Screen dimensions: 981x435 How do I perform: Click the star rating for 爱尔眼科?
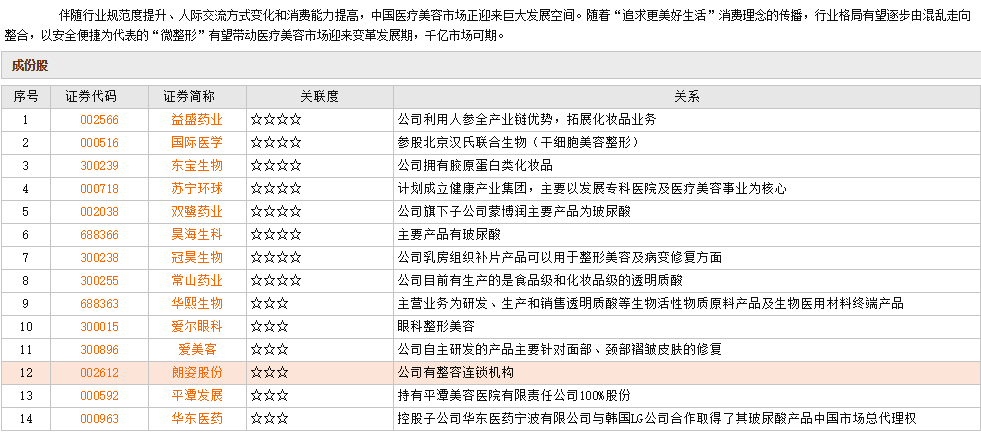tap(270, 327)
